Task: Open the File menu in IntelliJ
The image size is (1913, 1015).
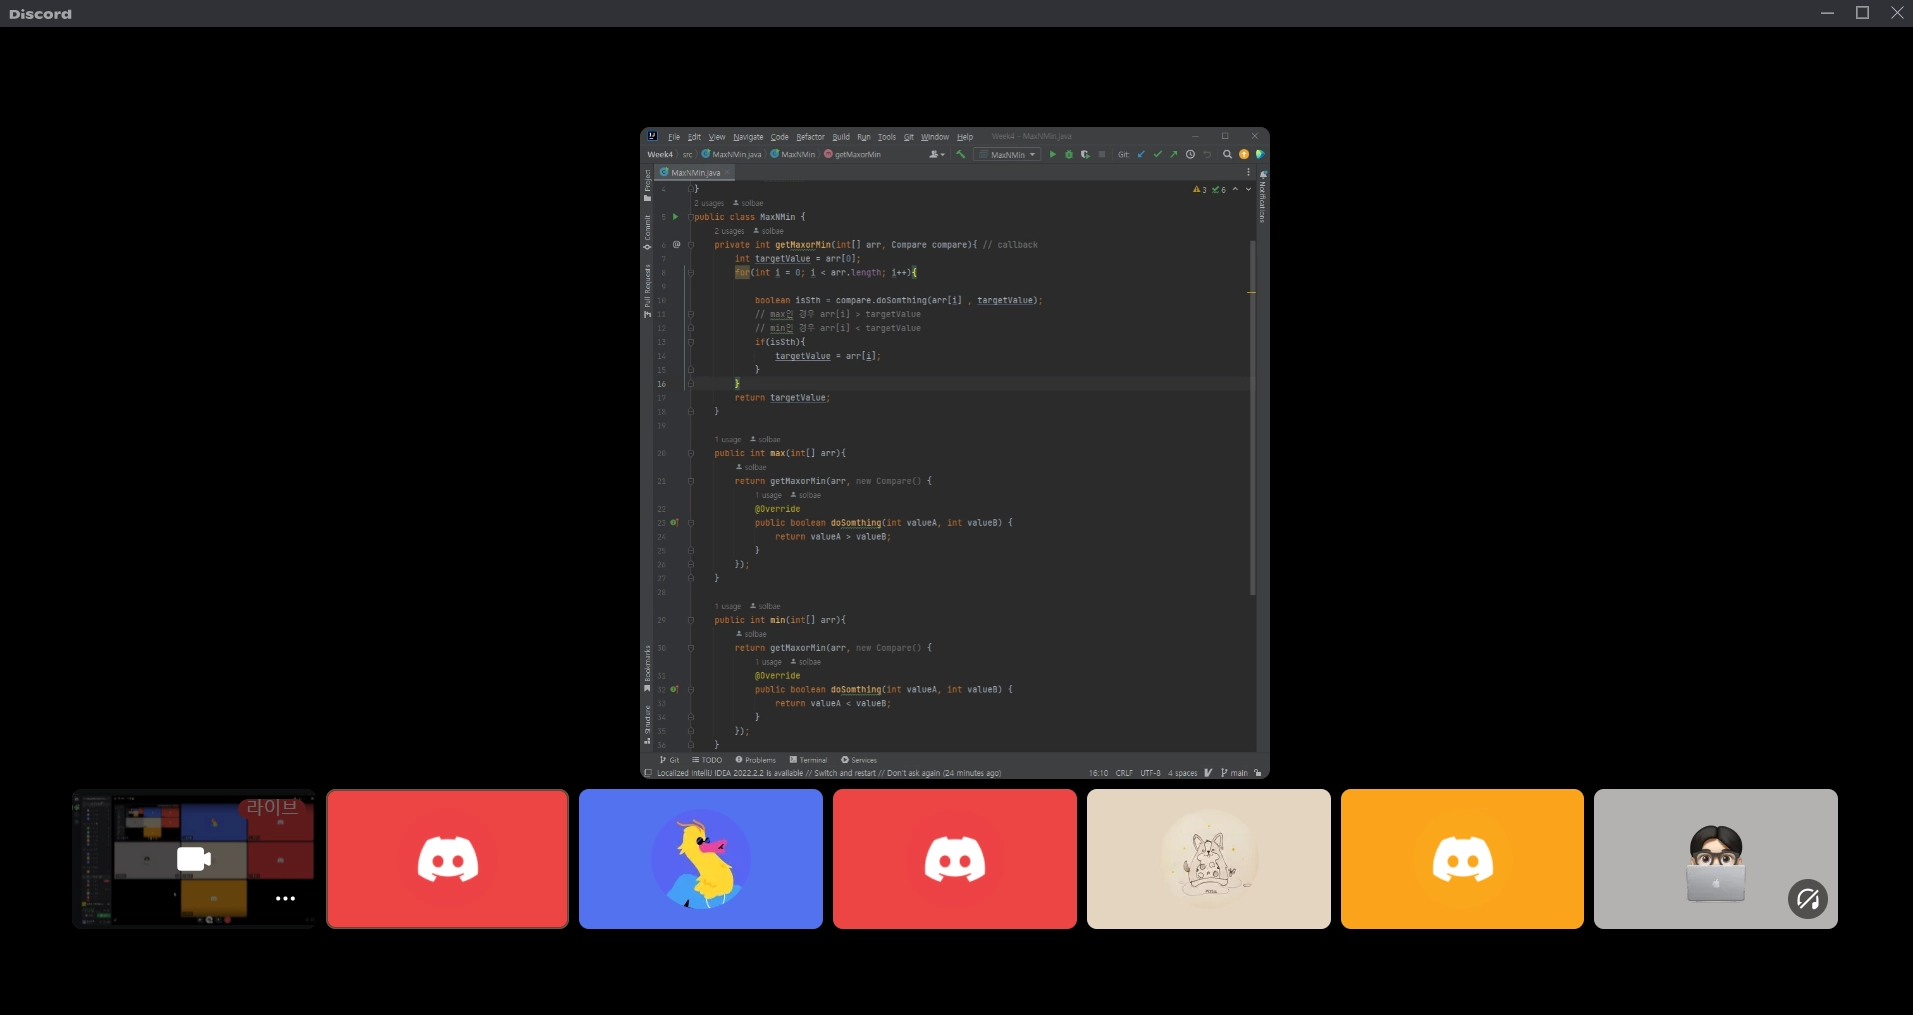Action: point(674,137)
